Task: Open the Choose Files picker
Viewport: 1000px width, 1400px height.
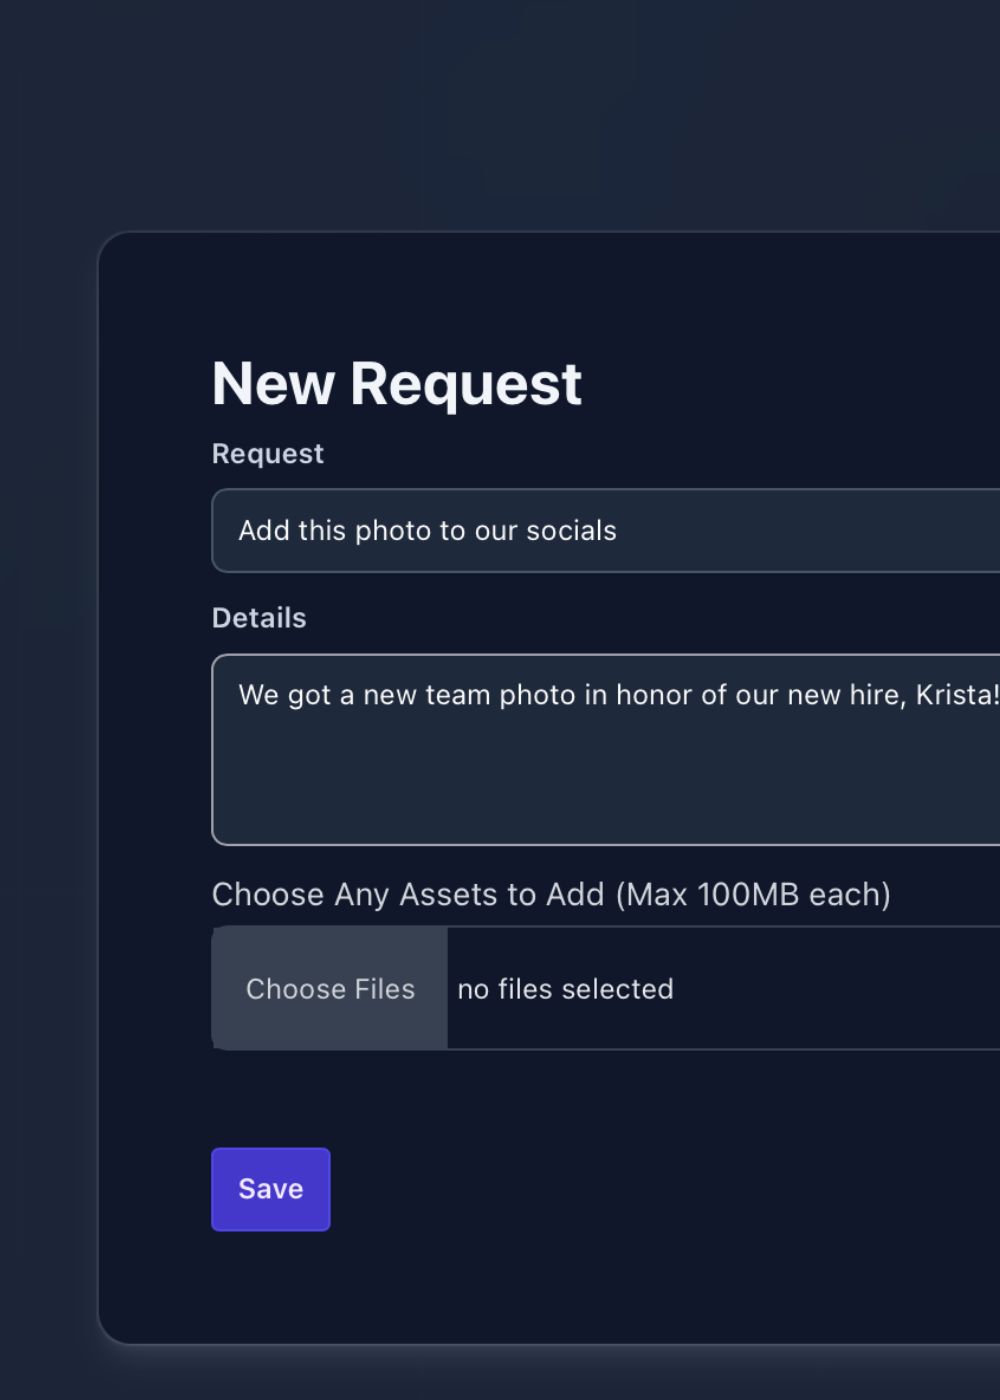Action: click(330, 988)
